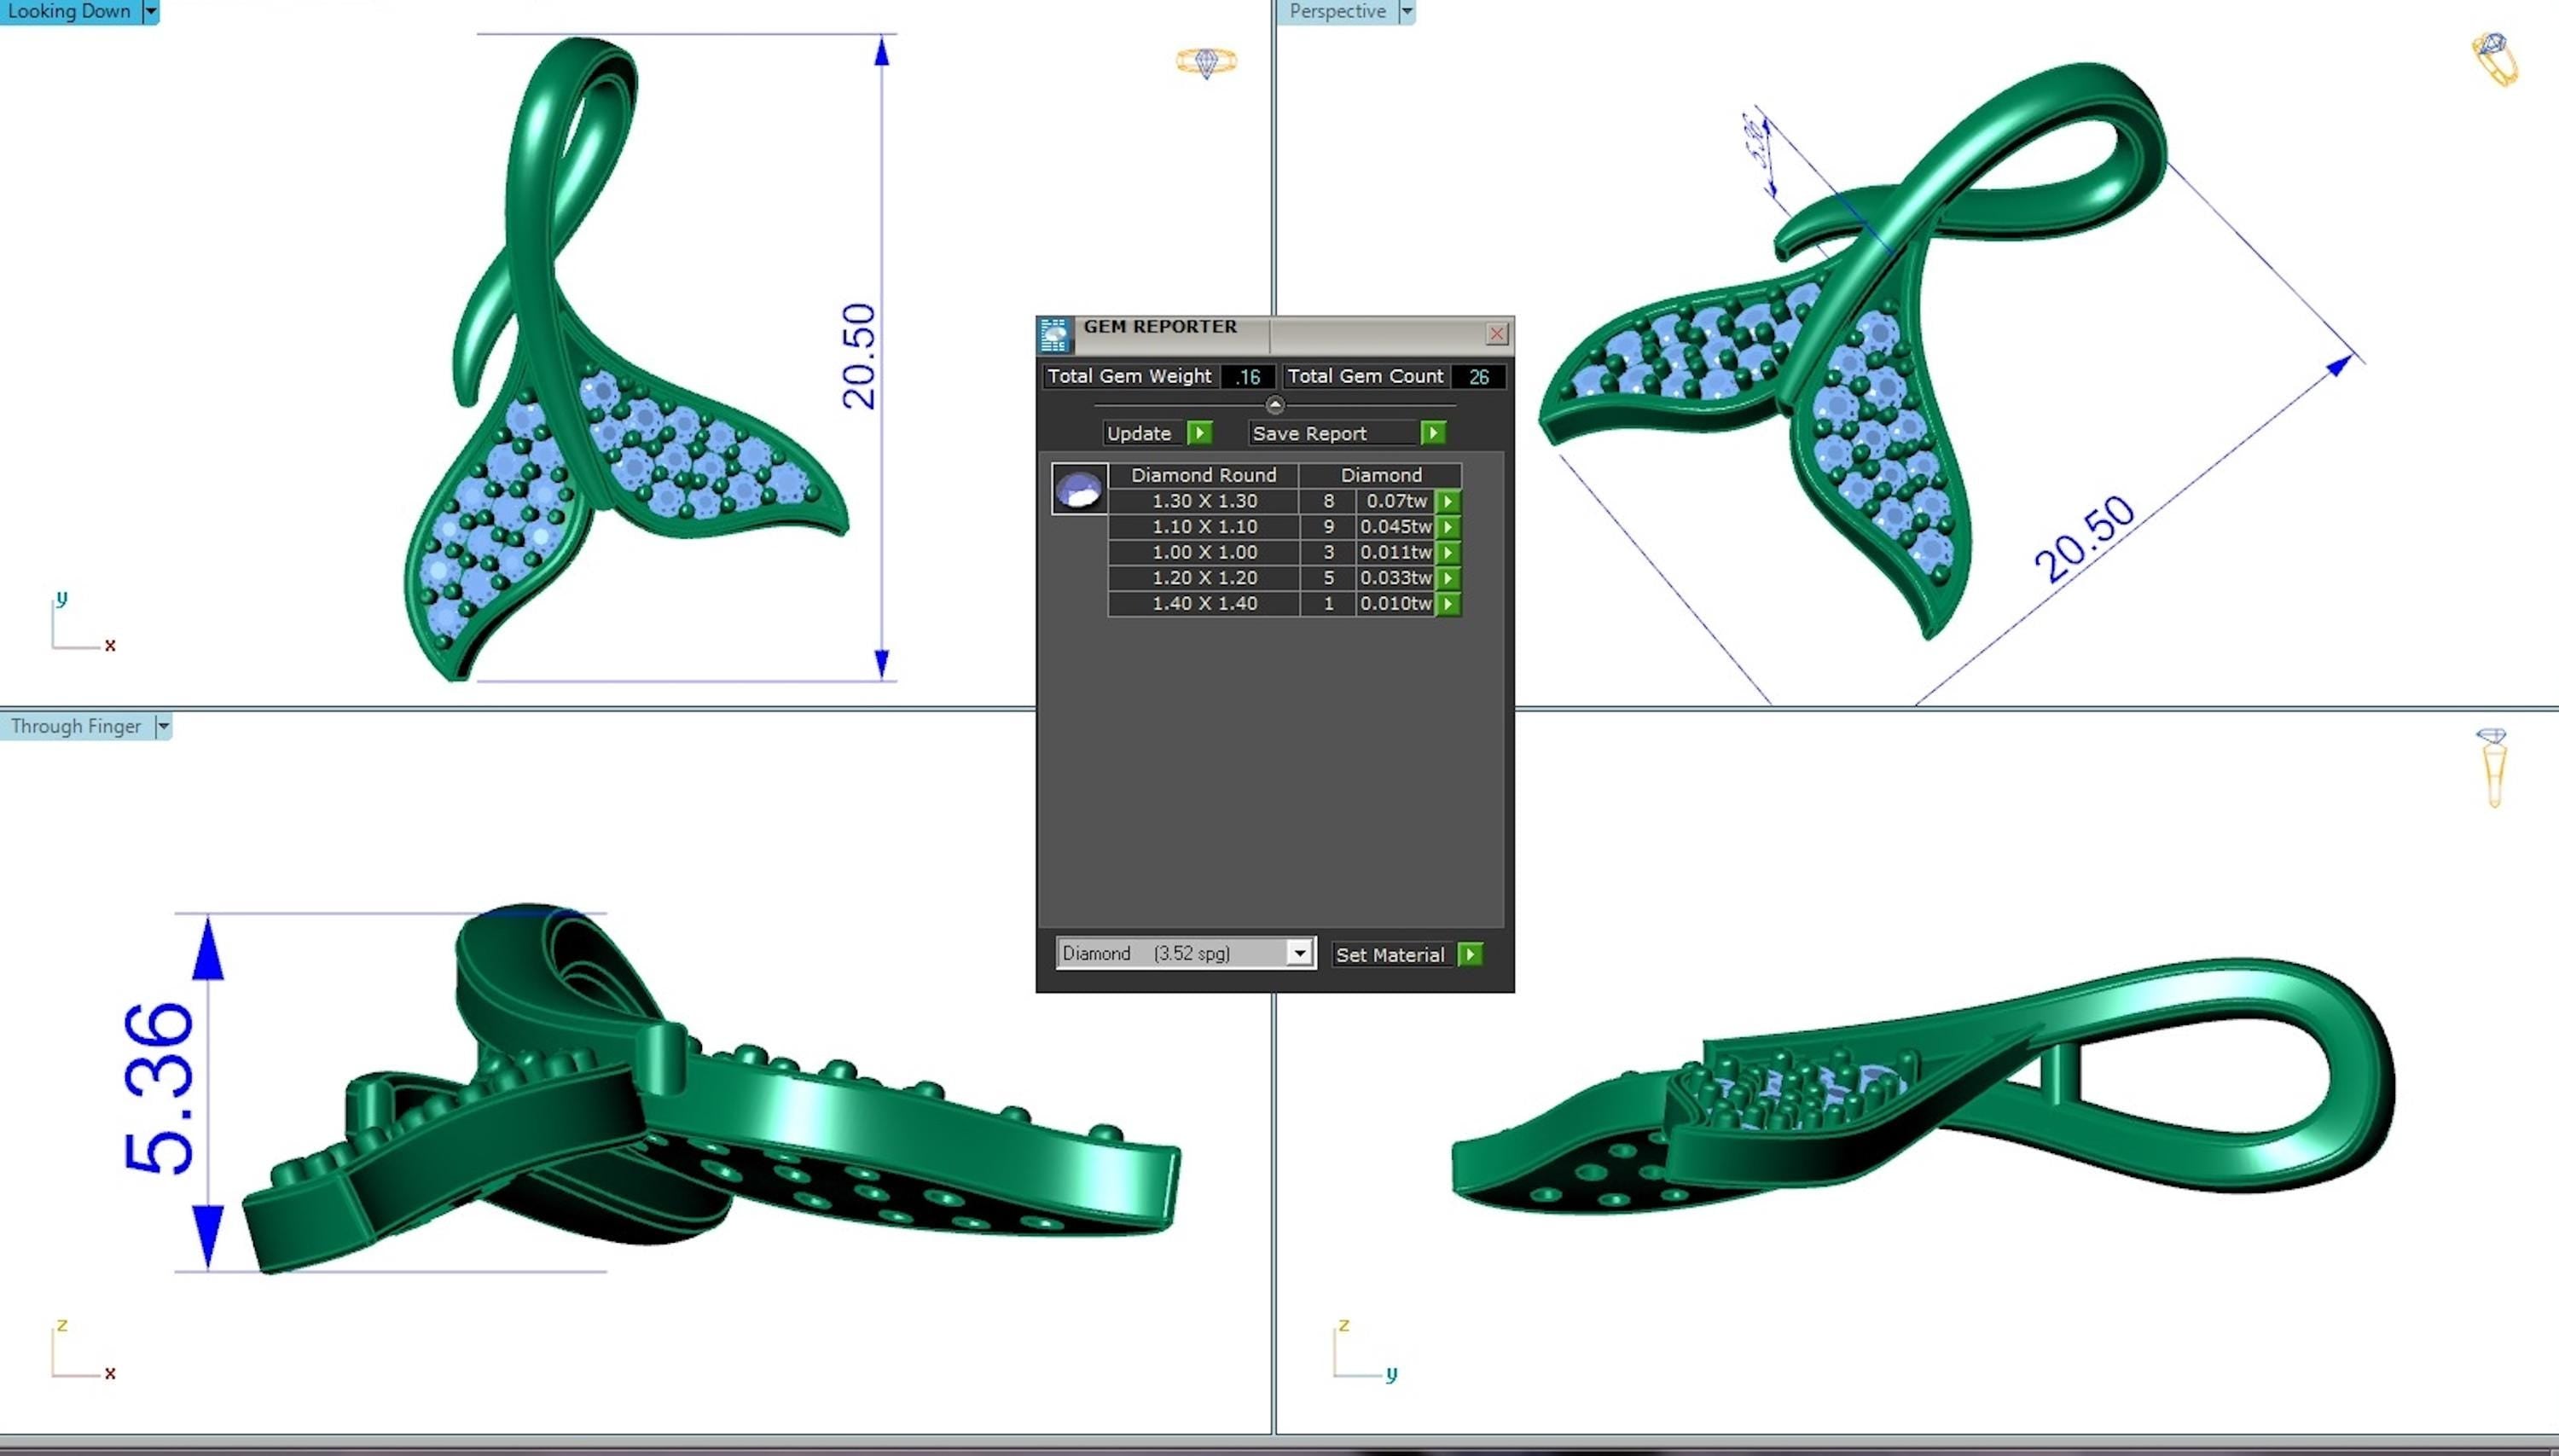The width and height of the screenshot is (2559, 1456).
Task: Click ring view icon in Looking Down viewport
Action: point(1206,62)
